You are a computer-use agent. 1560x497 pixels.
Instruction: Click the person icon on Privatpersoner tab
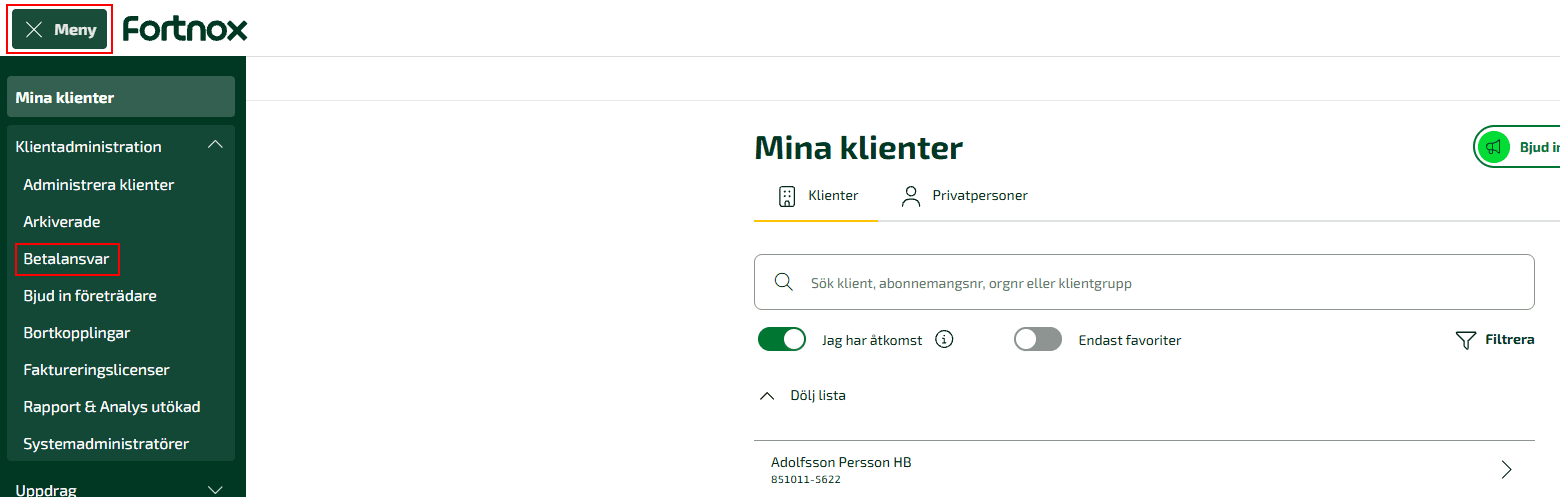(910, 195)
